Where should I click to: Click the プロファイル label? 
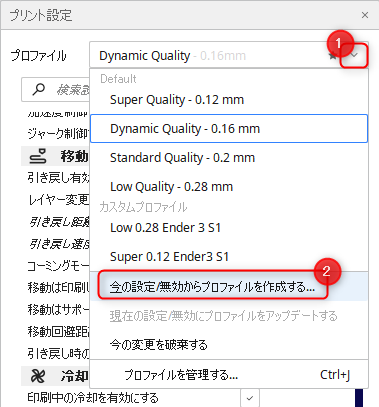pos(38,55)
